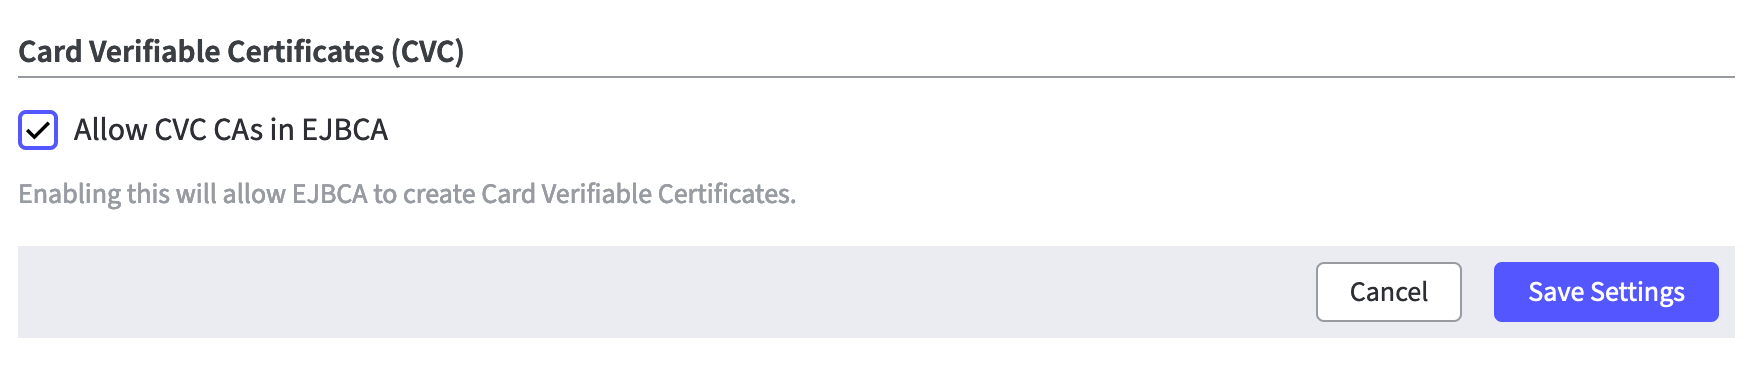Click the help text about enabling Card Verifiable Certificates

pyautogui.click(x=407, y=194)
